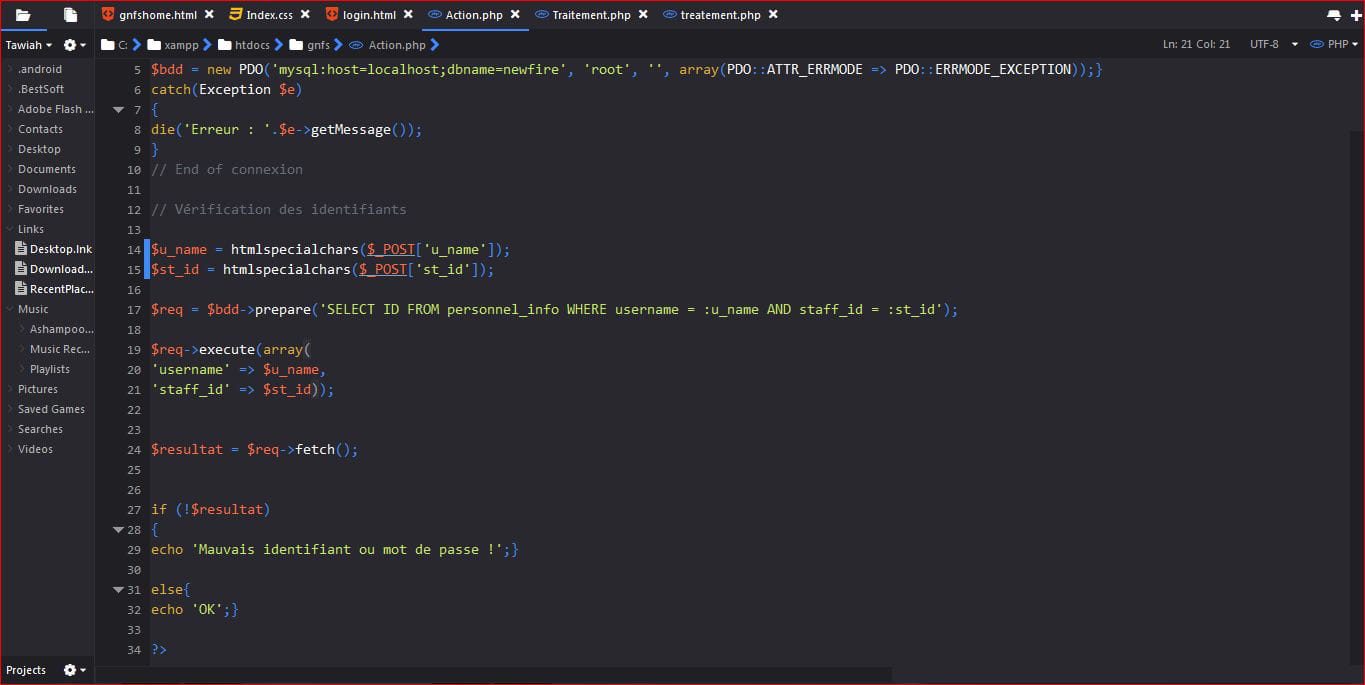Expand the Downloads folder
The height and width of the screenshot is (685, 1365).
[10, 189]
